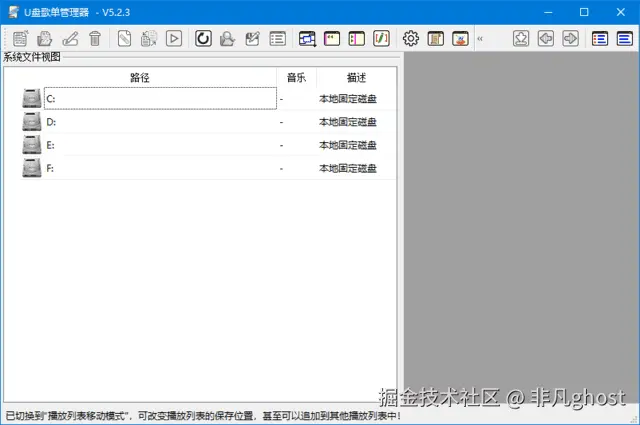Click the trash can delete icon
Screen dimensions: 640x425
point(95,39)
